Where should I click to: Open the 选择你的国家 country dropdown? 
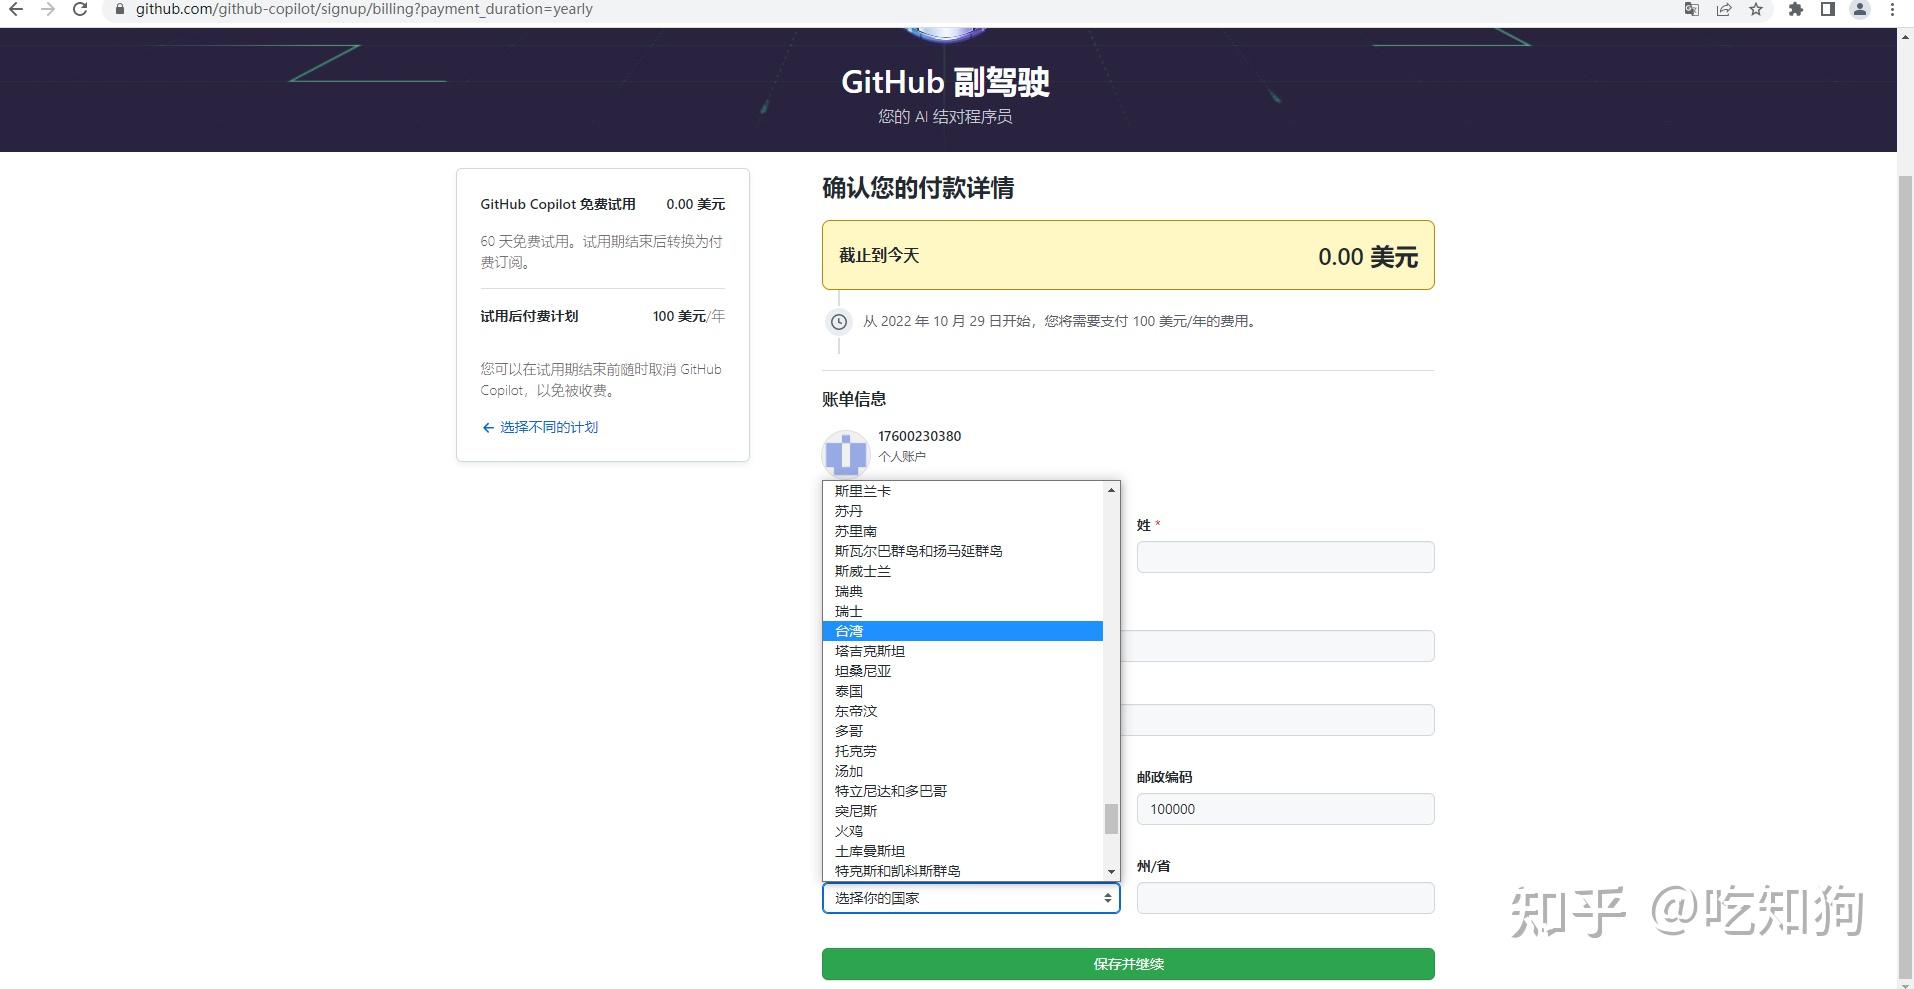point(971,898)
